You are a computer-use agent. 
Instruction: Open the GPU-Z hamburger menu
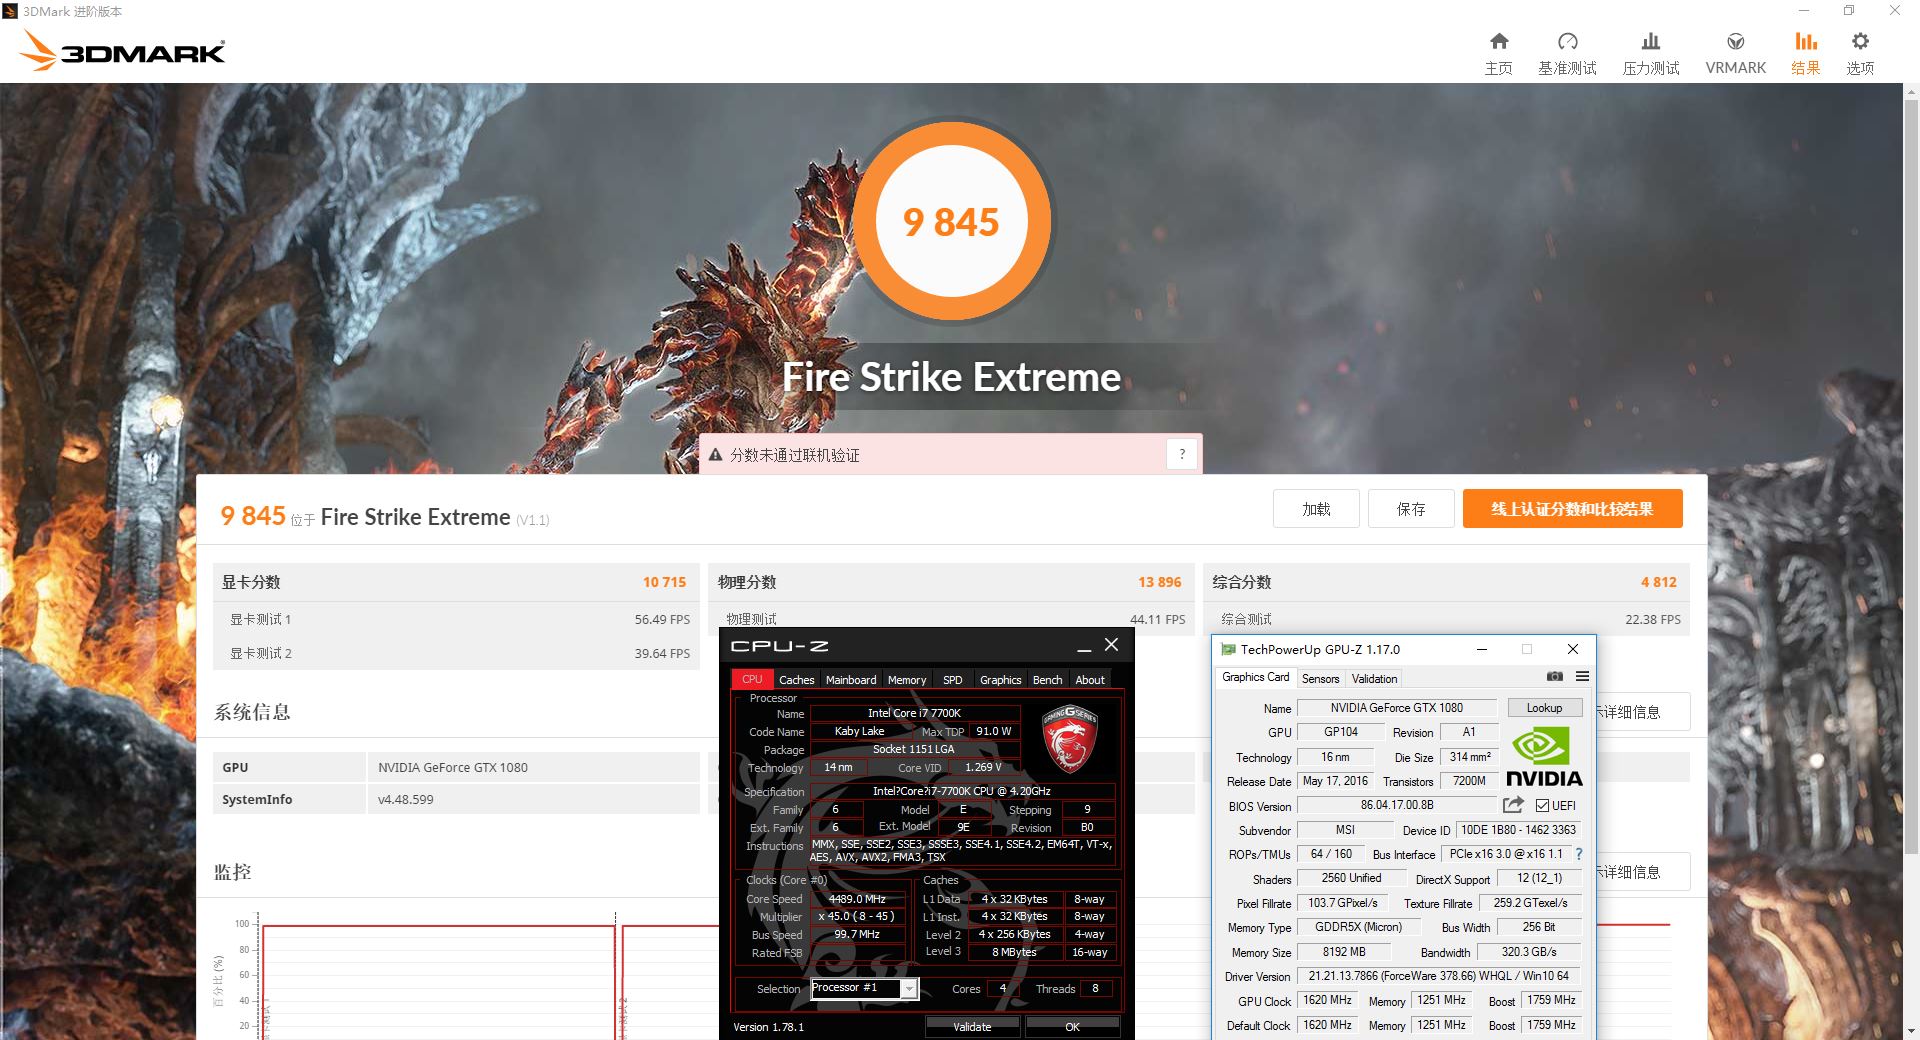[1582, 677]
